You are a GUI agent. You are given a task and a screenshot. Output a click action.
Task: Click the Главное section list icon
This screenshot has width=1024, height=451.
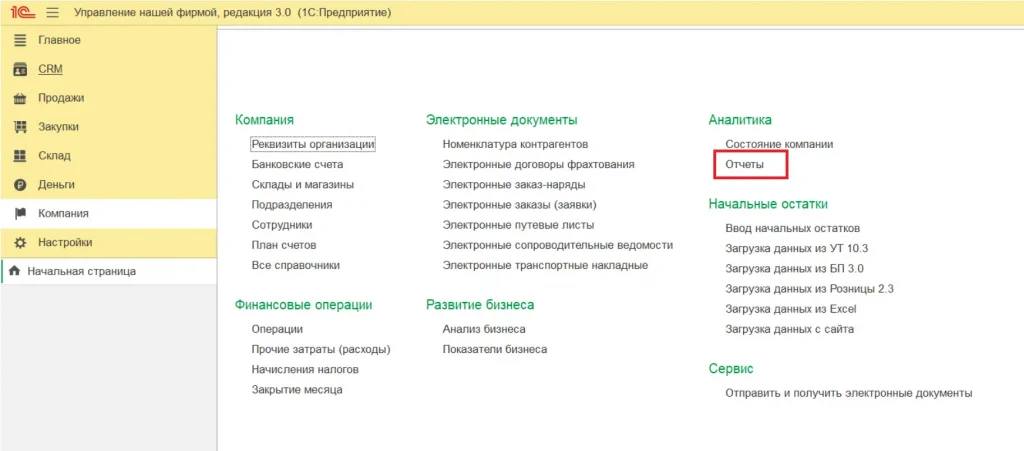[19, 40]
